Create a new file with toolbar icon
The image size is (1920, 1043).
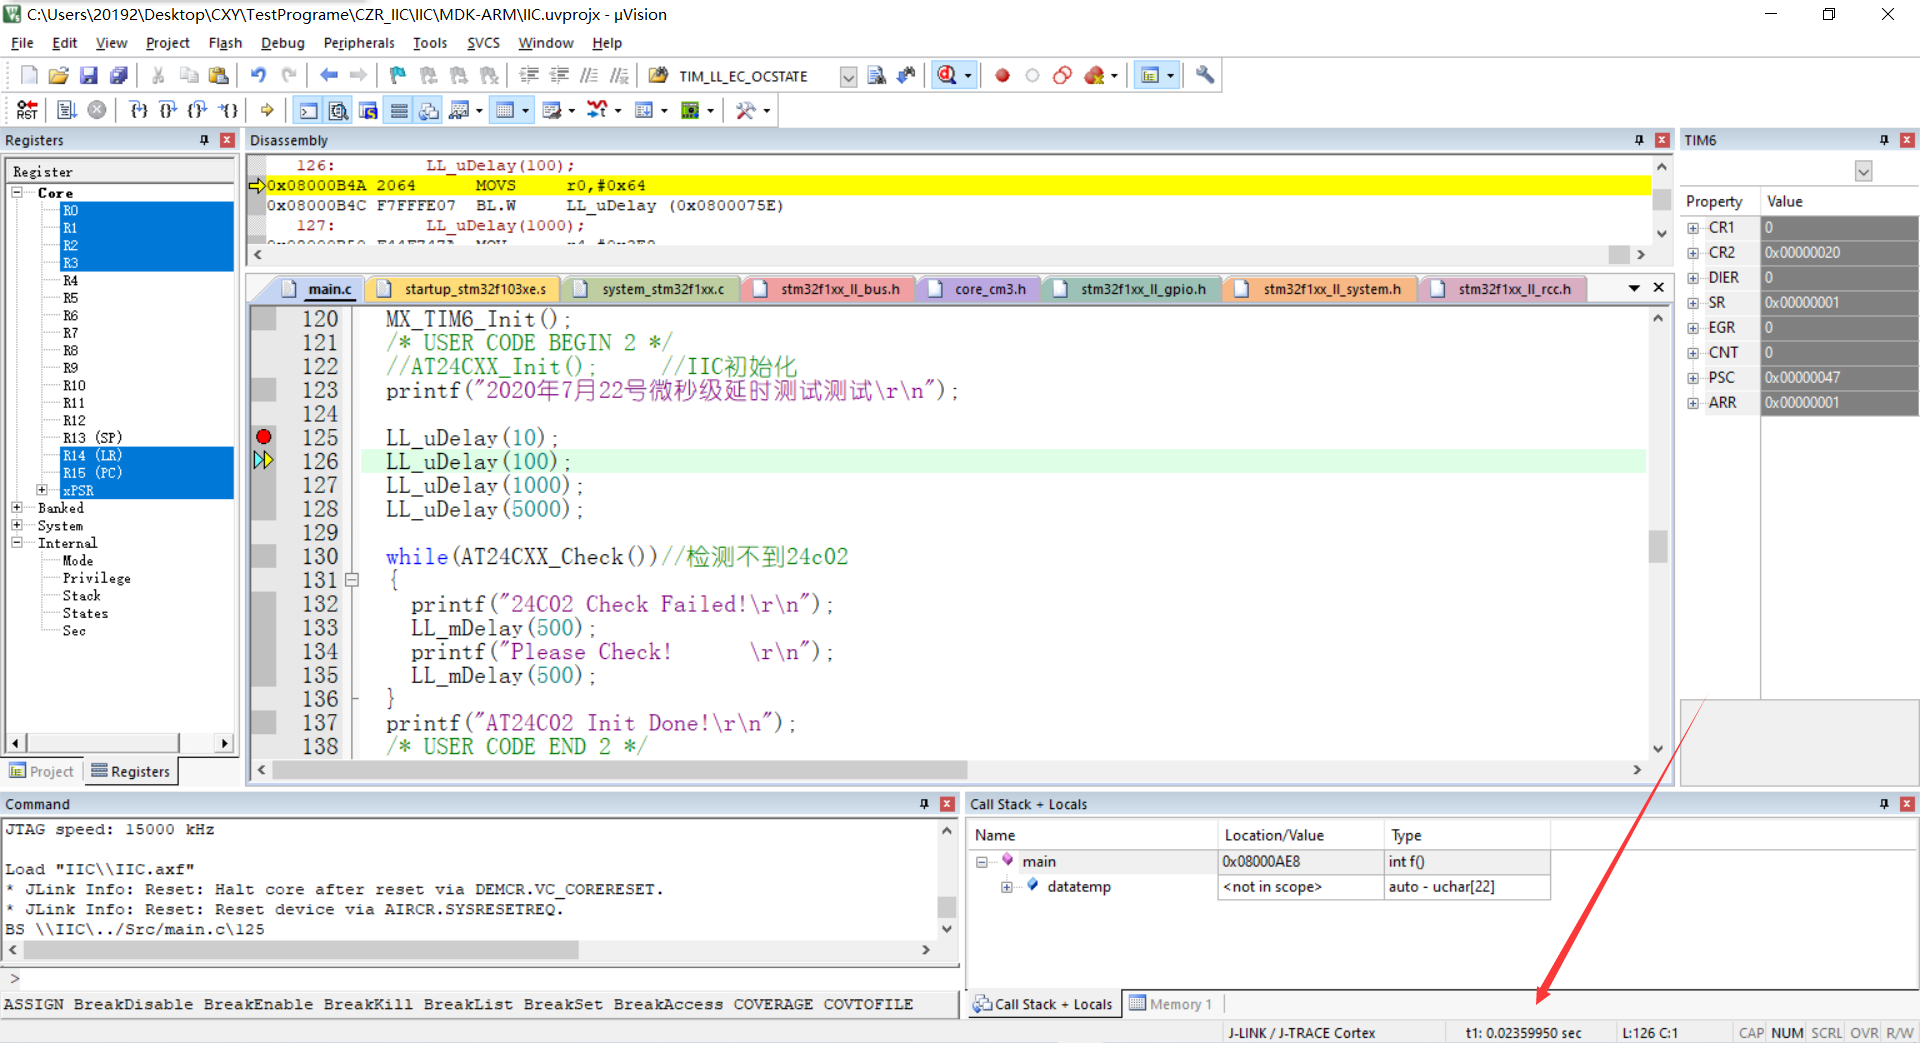29,75
